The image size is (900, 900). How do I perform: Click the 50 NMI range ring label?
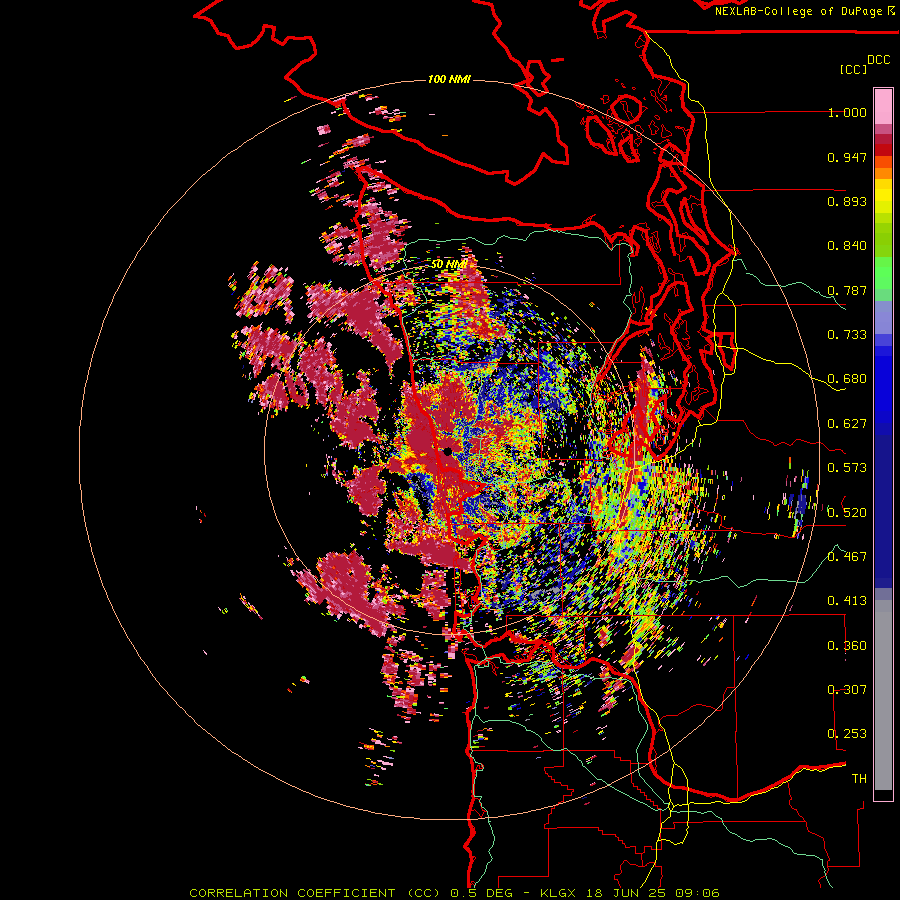tap(449, 264)
